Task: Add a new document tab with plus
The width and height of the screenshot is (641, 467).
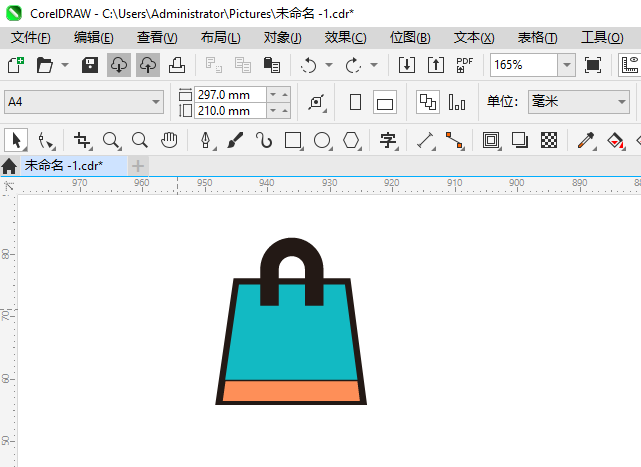Action: tap(138, 166)
